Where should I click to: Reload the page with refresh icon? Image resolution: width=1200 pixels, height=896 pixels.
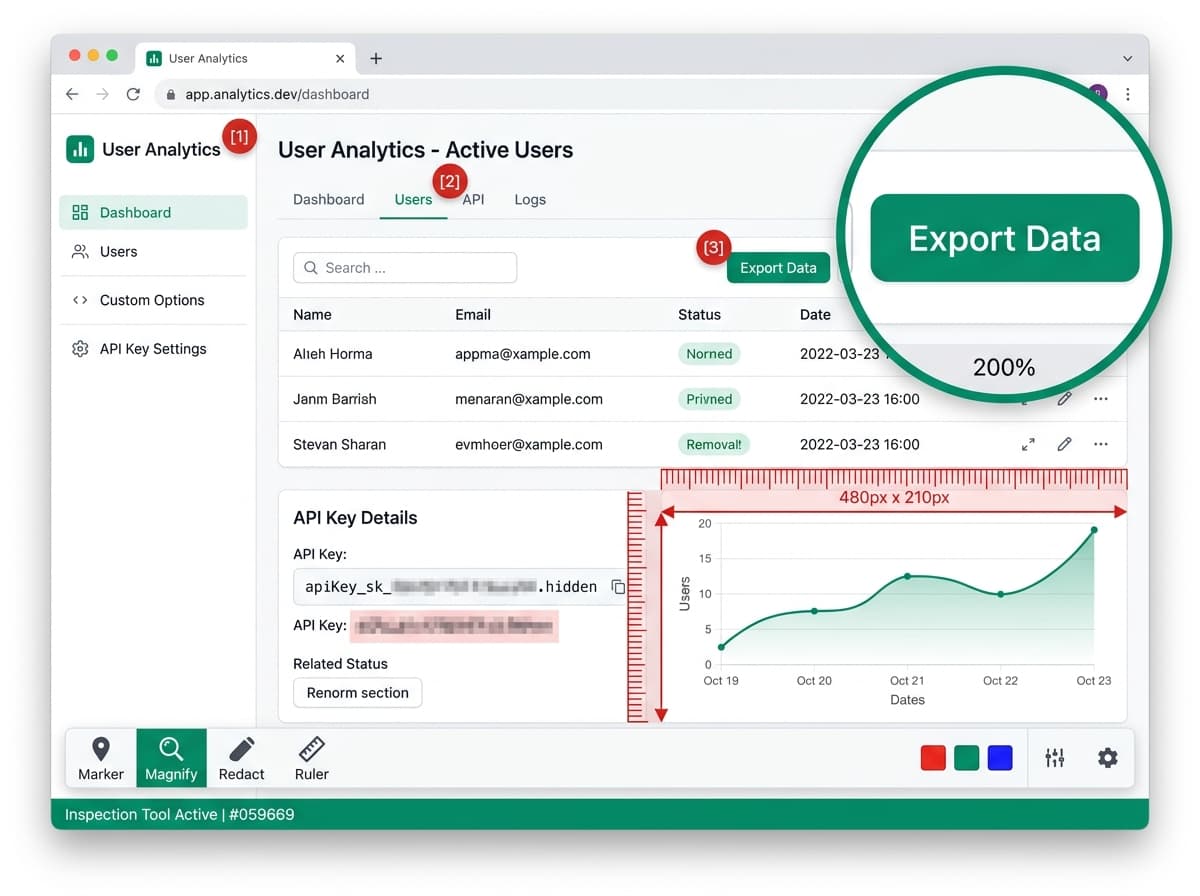pos(133,94)
